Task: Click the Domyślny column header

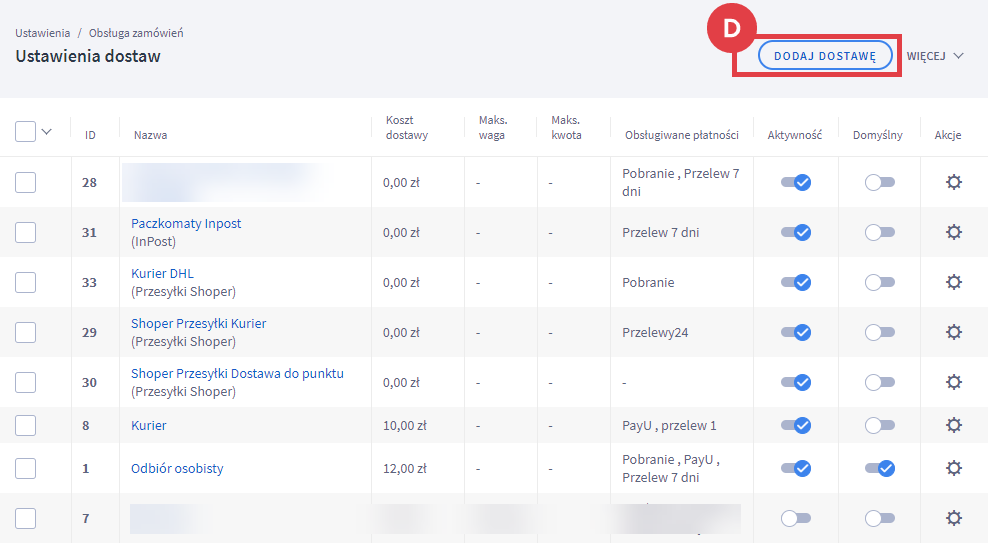Action: [x=878, y=135]
